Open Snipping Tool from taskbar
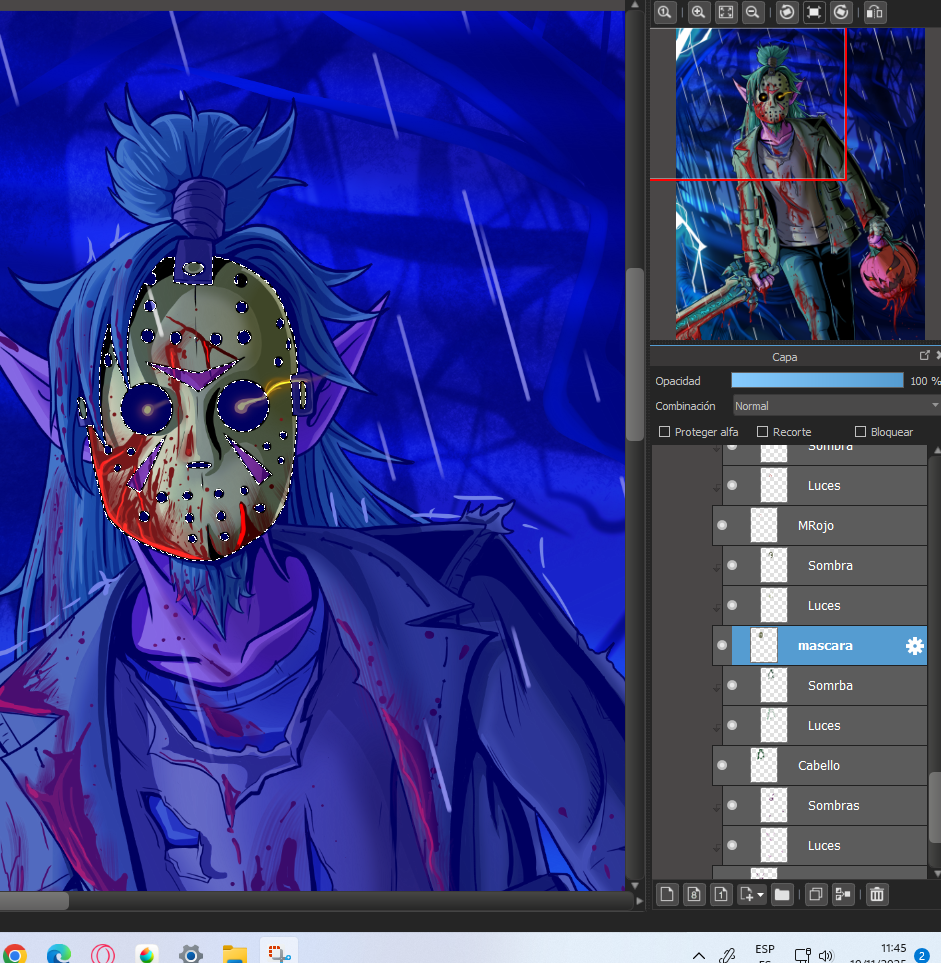 click(279, 953)
